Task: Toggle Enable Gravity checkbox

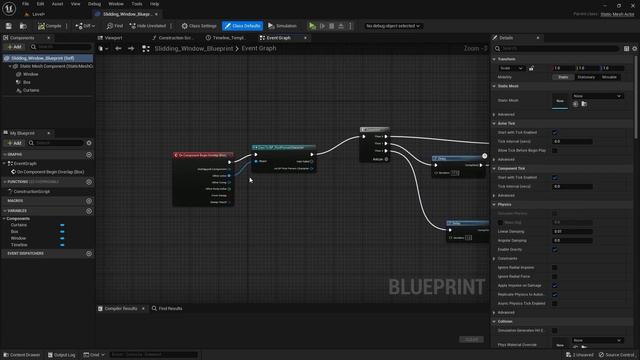Action: click(x=555, y=249)
